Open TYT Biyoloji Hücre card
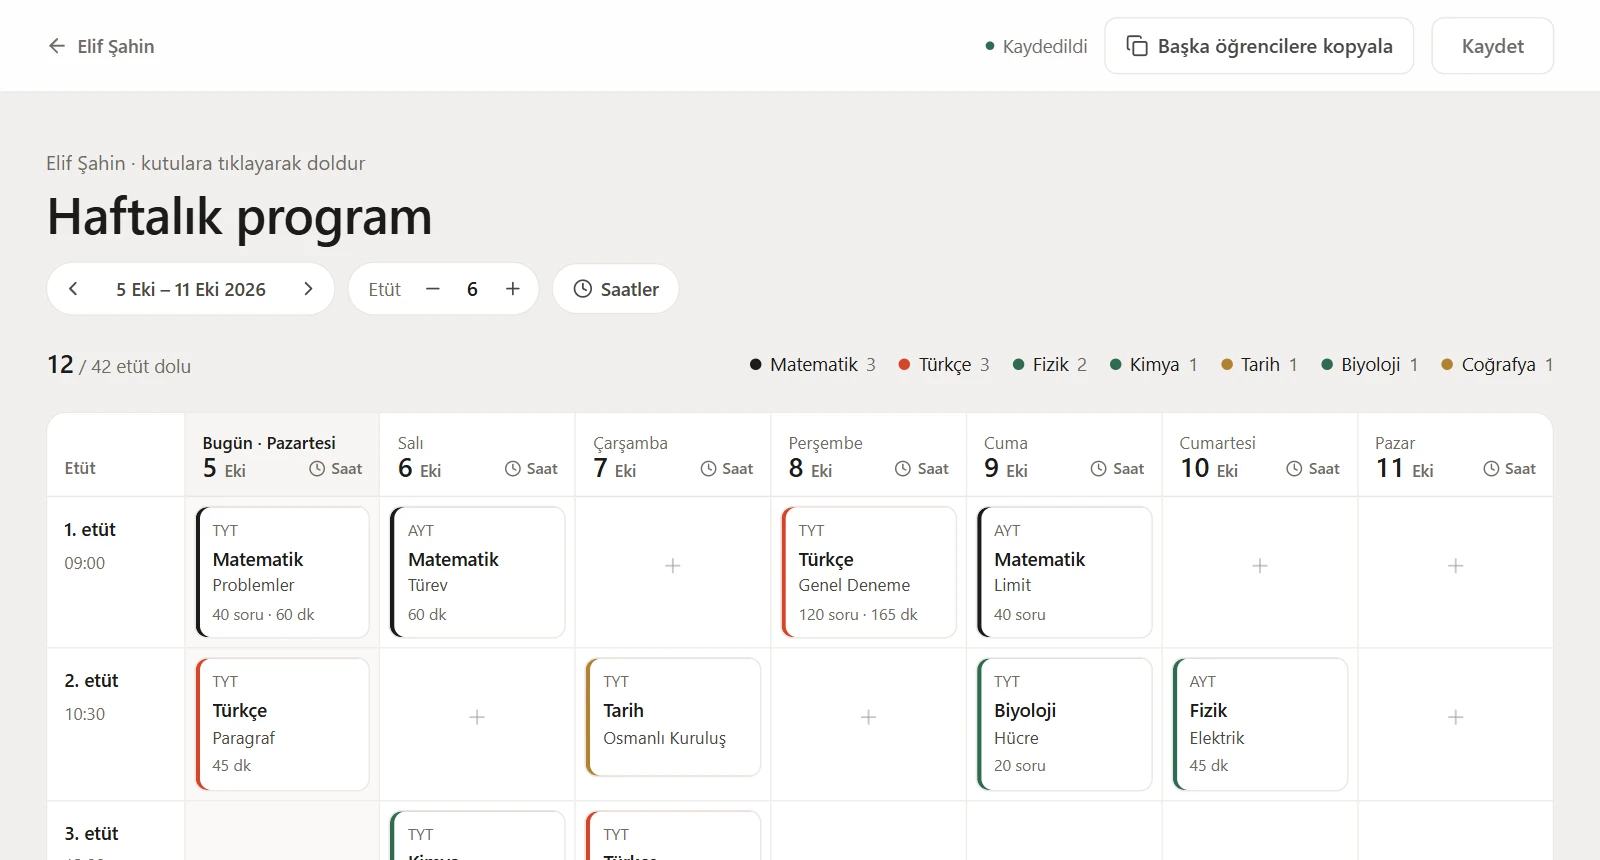Viewport: 1600px width, 860px height. tap(1065, 724)
